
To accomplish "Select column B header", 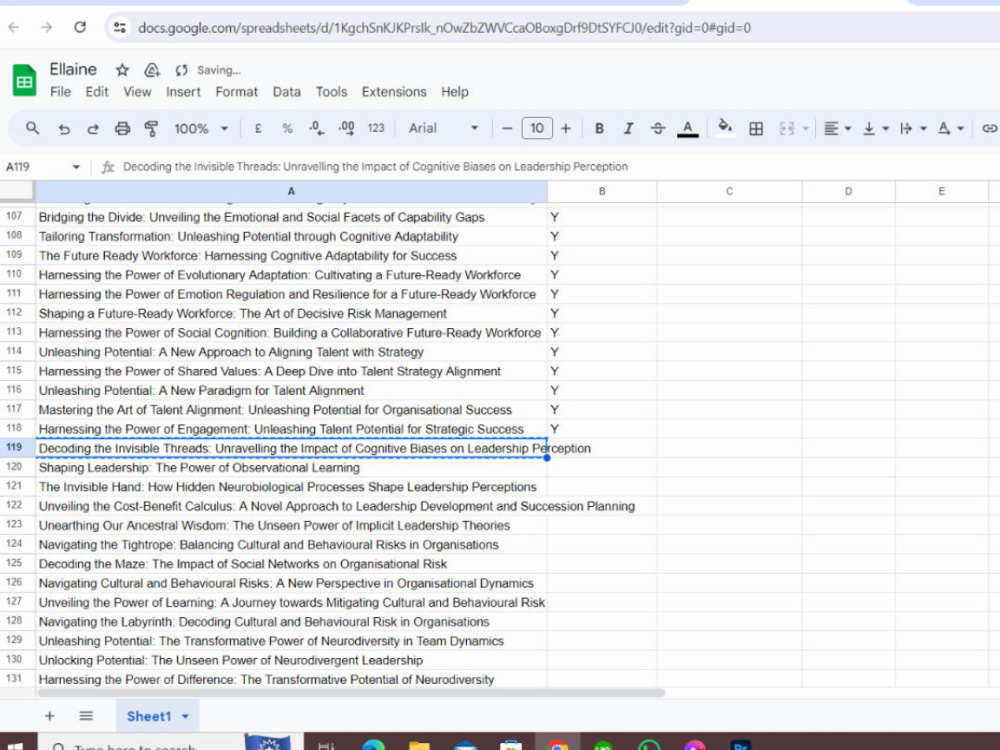I will (x=601, y=191).
